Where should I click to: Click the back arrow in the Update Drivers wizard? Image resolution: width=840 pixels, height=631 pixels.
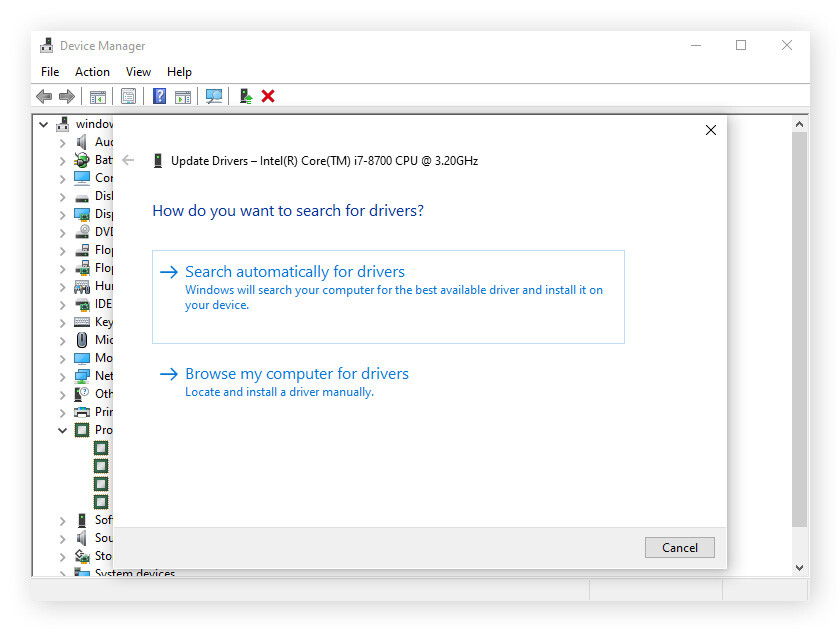(128, 159)
